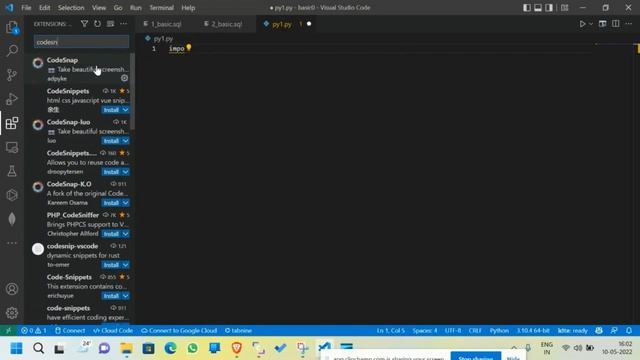This screenshot has width=640, height=360.
Task: Click Connect to Google Cloud status item
Action: [179, 331]
